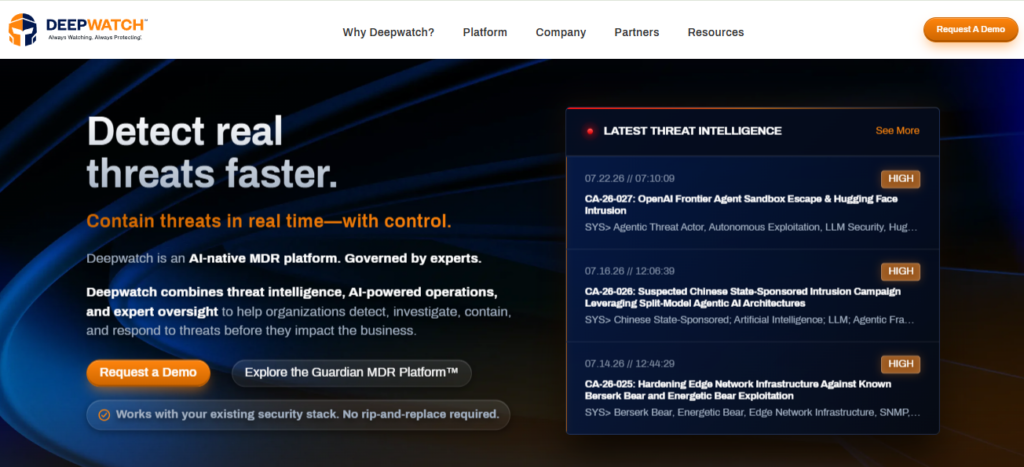Click the hero Request a Demo button

point(148,372)
